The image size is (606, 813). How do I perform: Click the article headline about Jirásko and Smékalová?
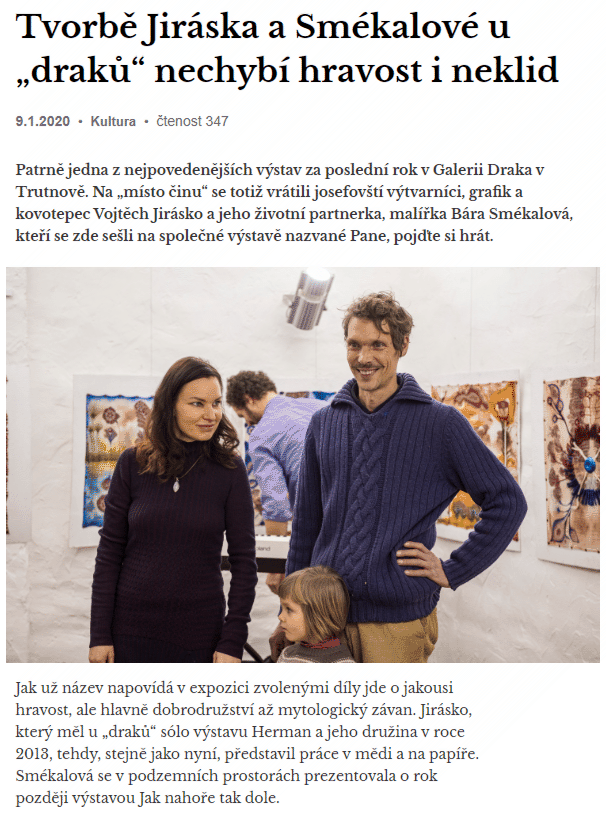coord(287,48)
